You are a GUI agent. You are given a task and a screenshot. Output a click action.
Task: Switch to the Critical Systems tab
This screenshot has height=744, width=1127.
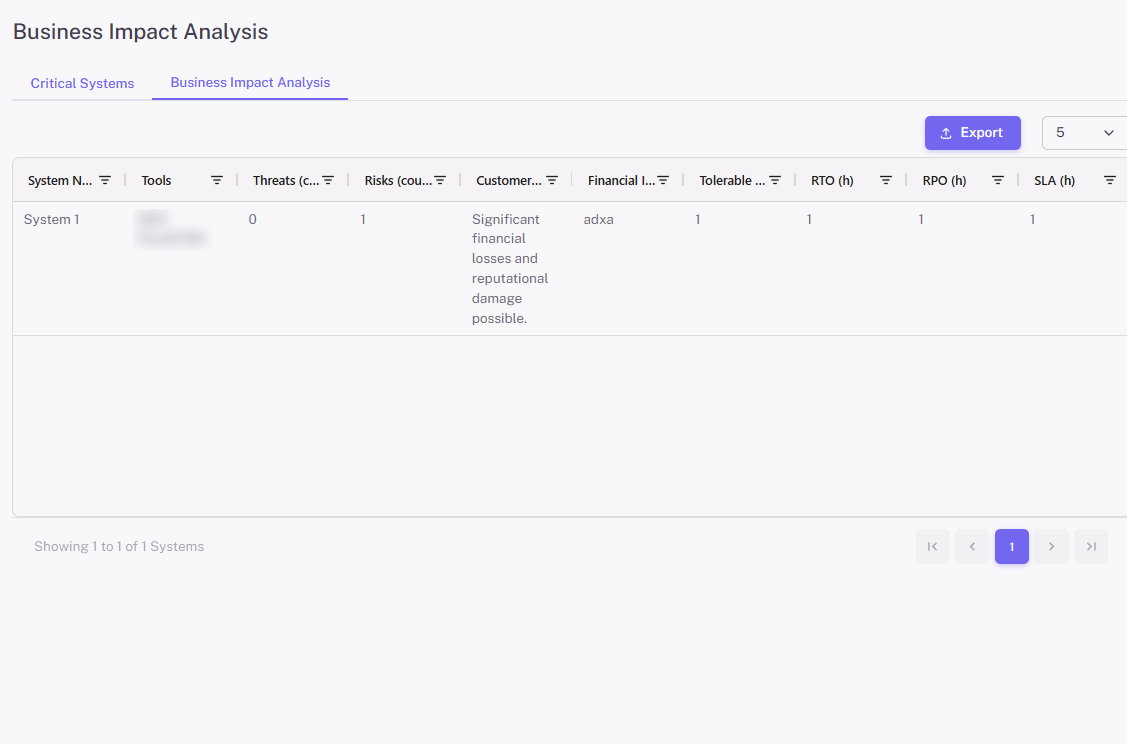point(82,84)
